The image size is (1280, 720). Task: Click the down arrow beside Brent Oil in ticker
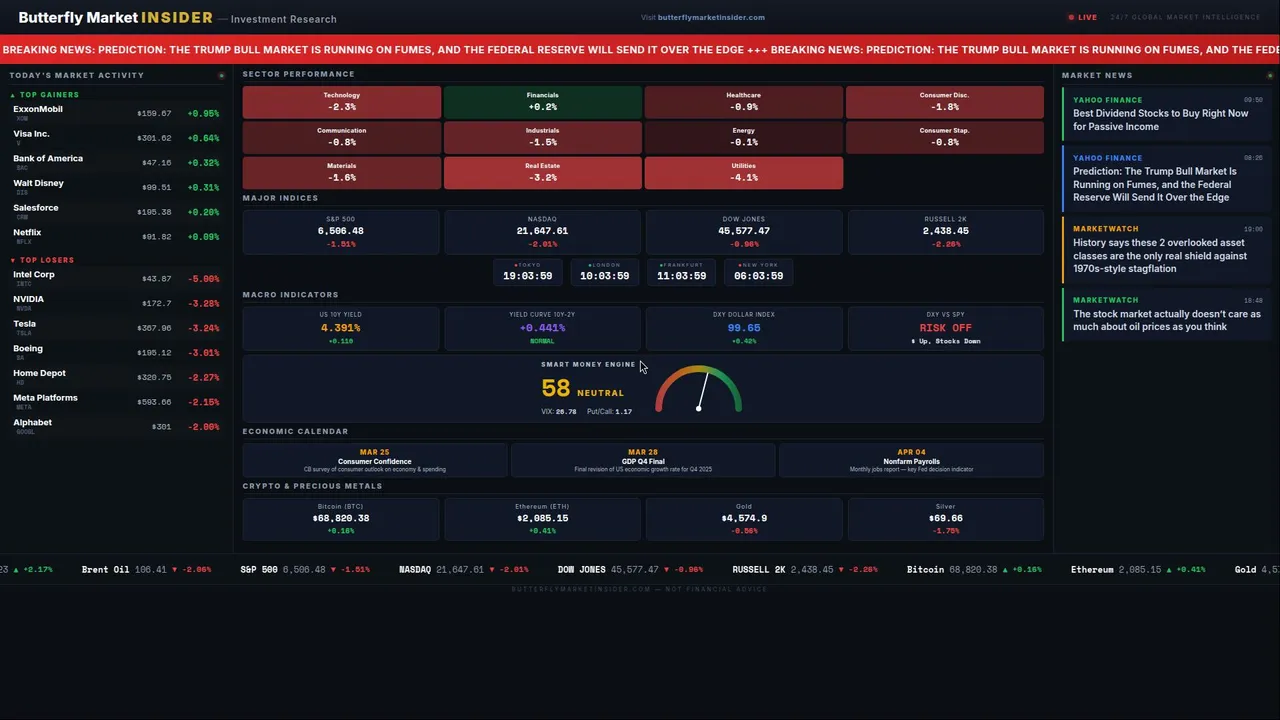coord(175,570)
